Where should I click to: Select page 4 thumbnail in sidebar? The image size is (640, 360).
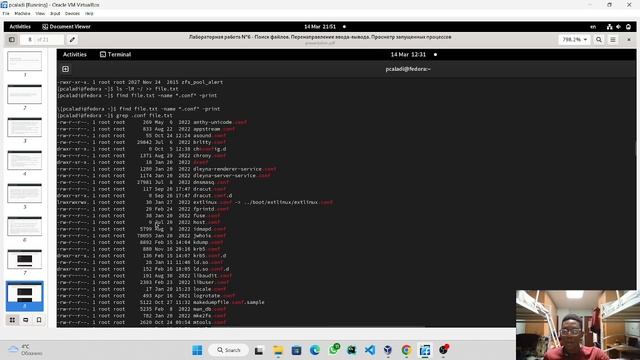pos(24,160)
